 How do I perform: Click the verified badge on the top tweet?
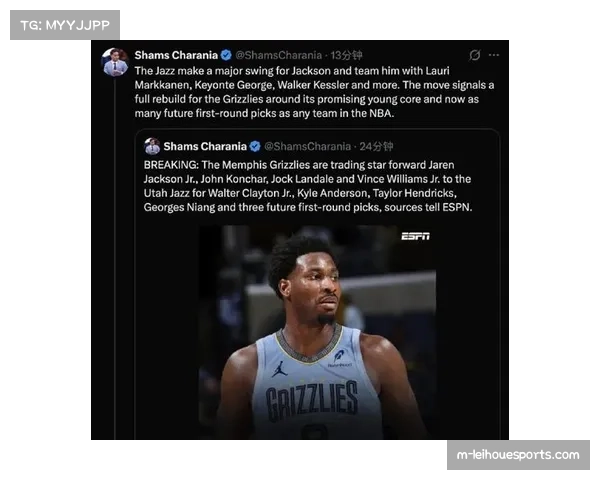point(226,55)
